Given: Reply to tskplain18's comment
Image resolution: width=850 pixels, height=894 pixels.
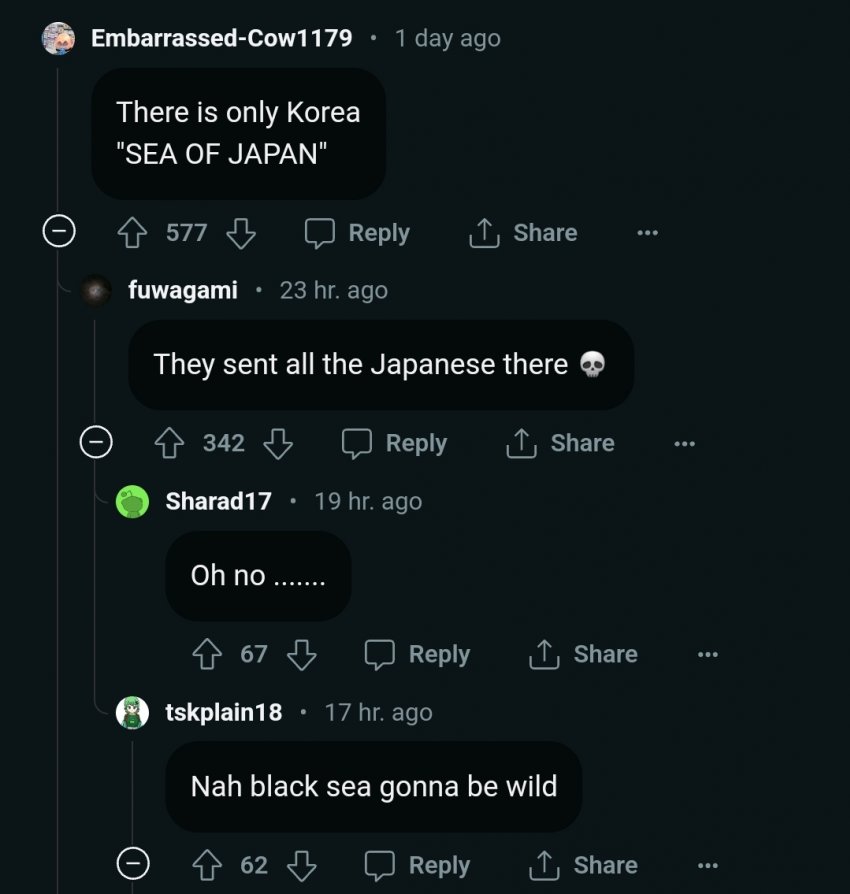Looking at the screenshot, I should click(x=418, y=865).
